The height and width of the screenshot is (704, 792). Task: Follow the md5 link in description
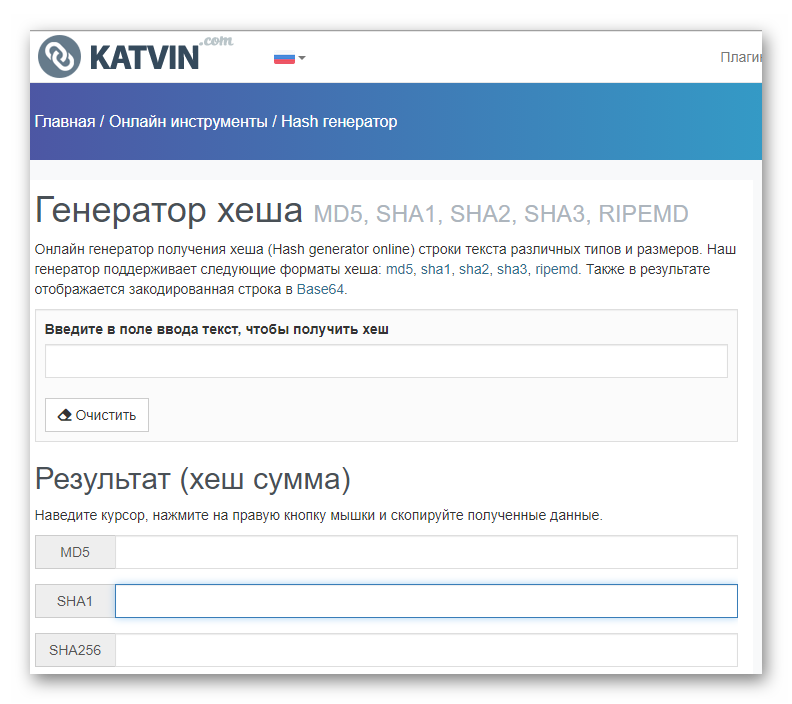click(x=399, y=270)
